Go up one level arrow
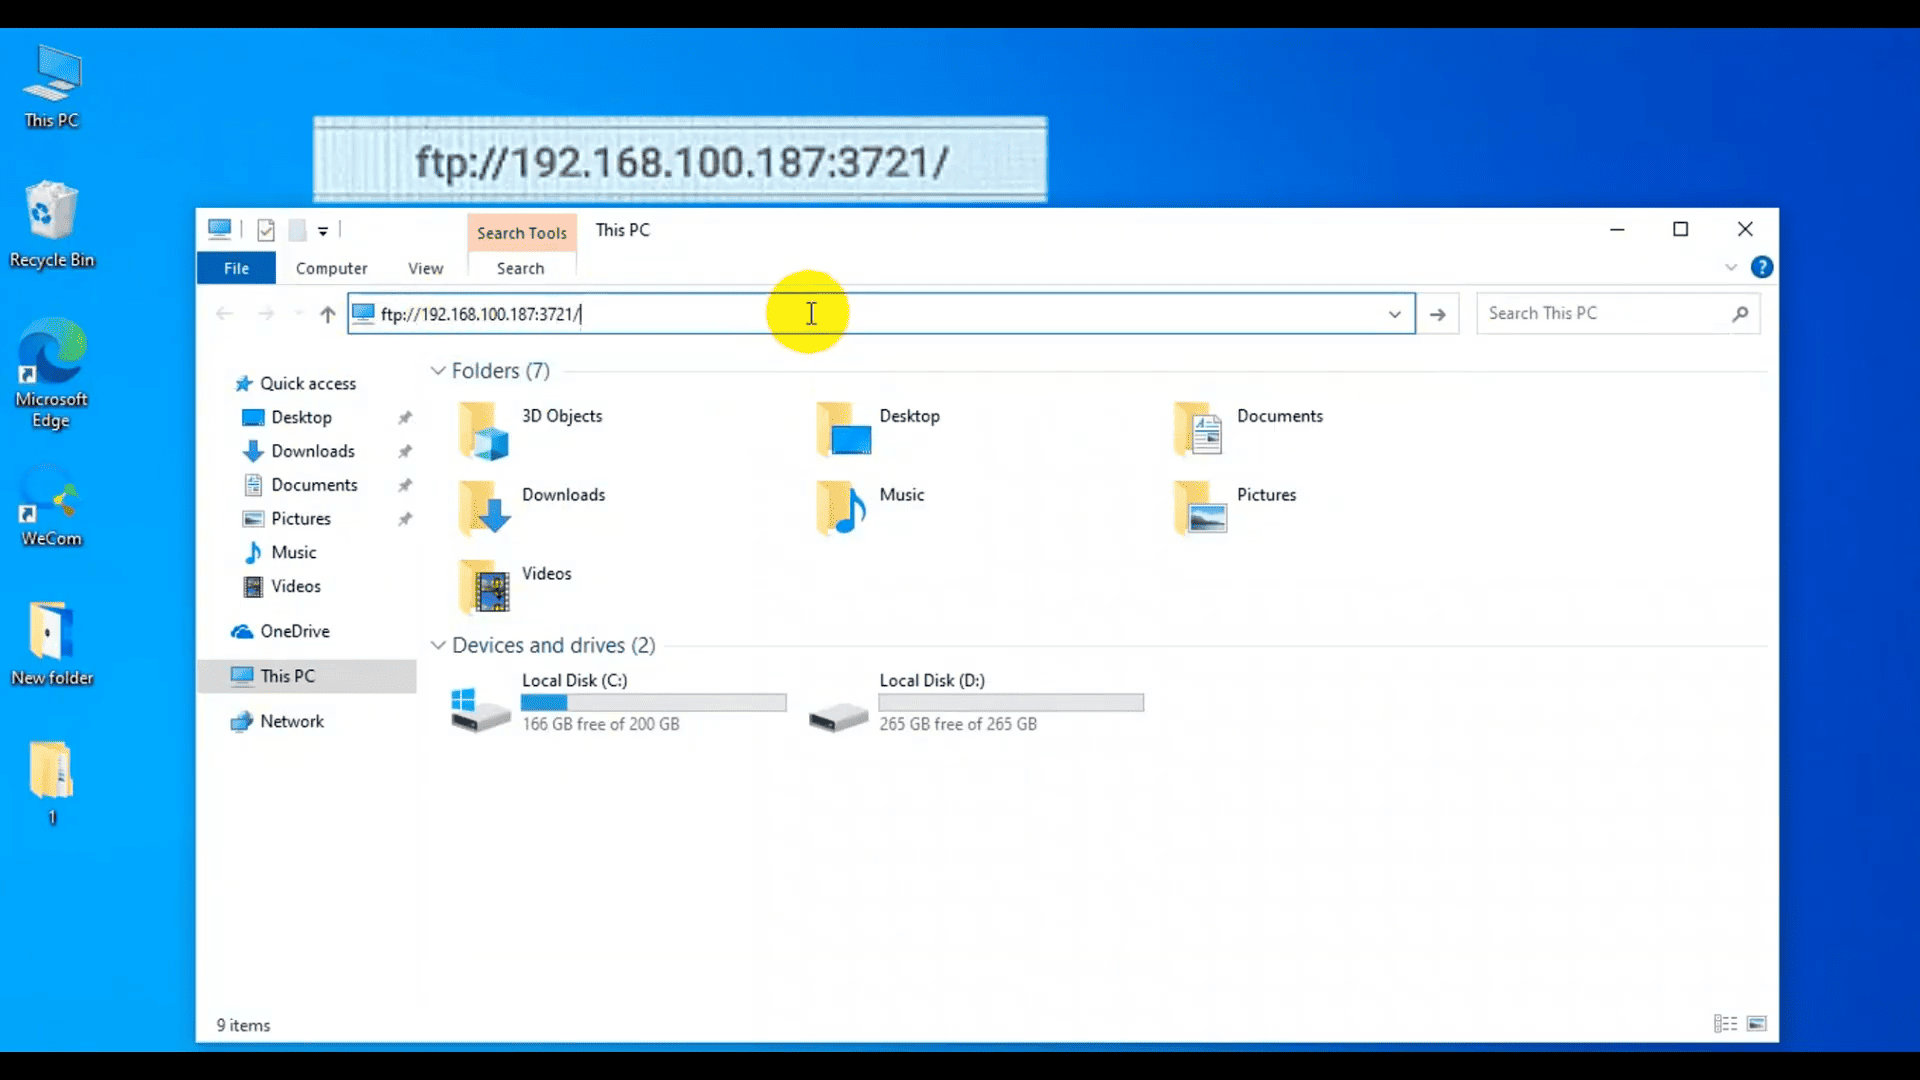 click(327, 314)
